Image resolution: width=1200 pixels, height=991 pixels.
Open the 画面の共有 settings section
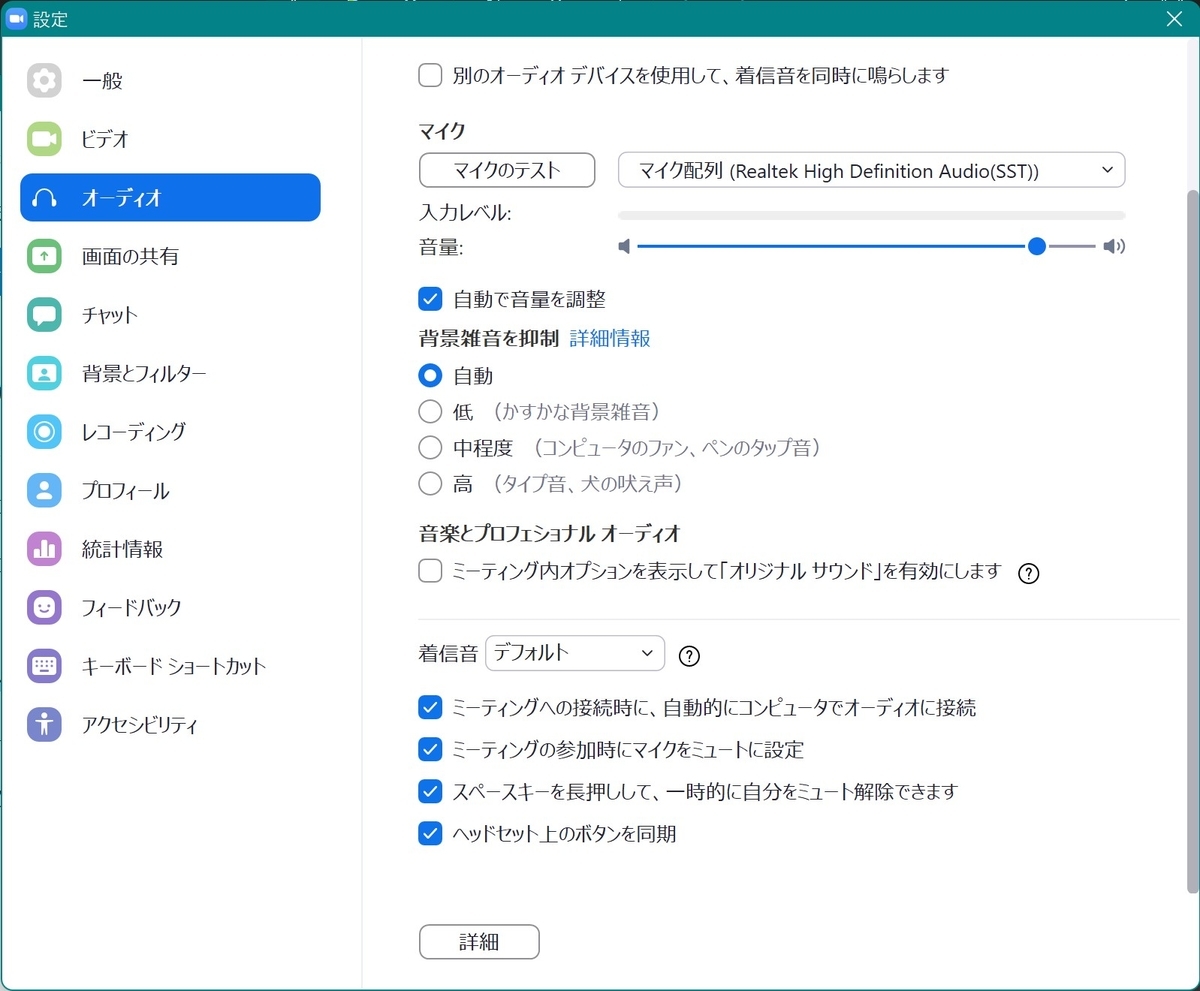pyautogui.click(x=46, y=256)
